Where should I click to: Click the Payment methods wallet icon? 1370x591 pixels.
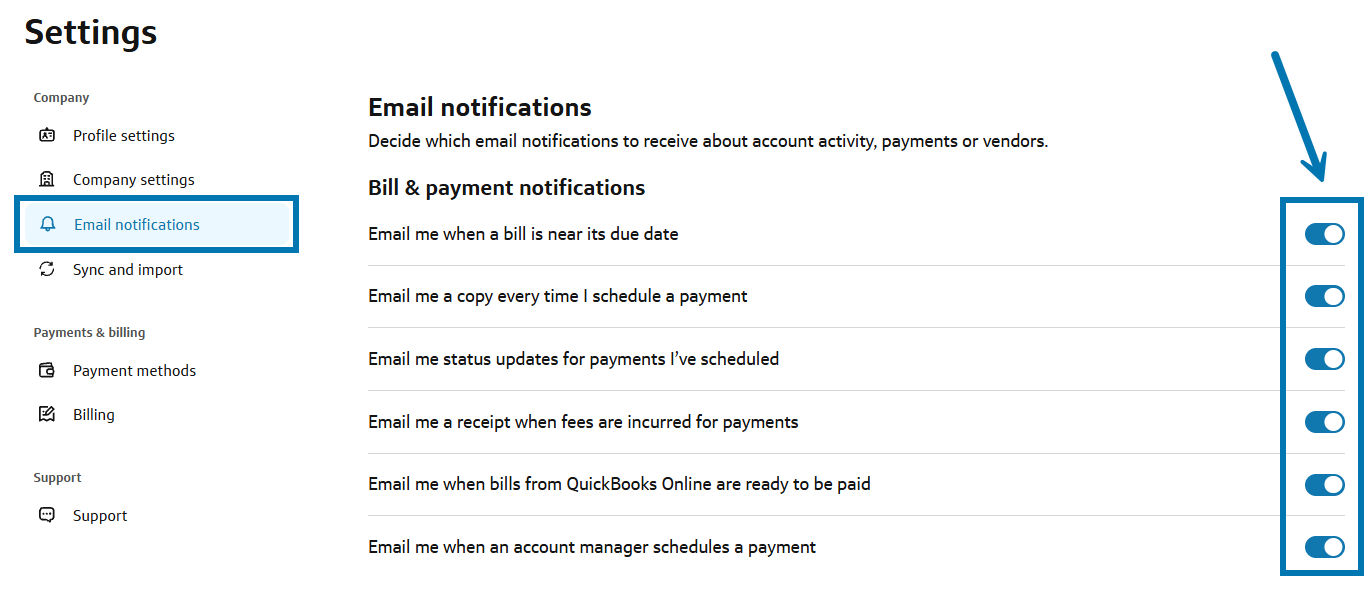click(x=47, y=370)
